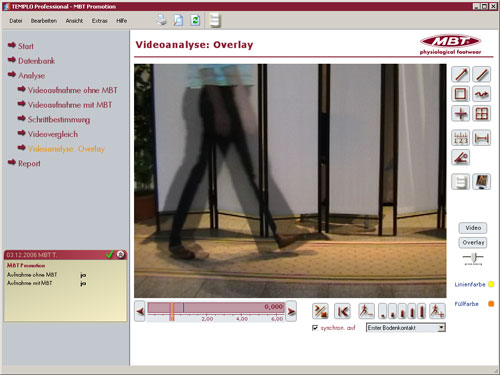Open the Extras menu
This screenshot has height=375, width=500.
click(100, 21)
